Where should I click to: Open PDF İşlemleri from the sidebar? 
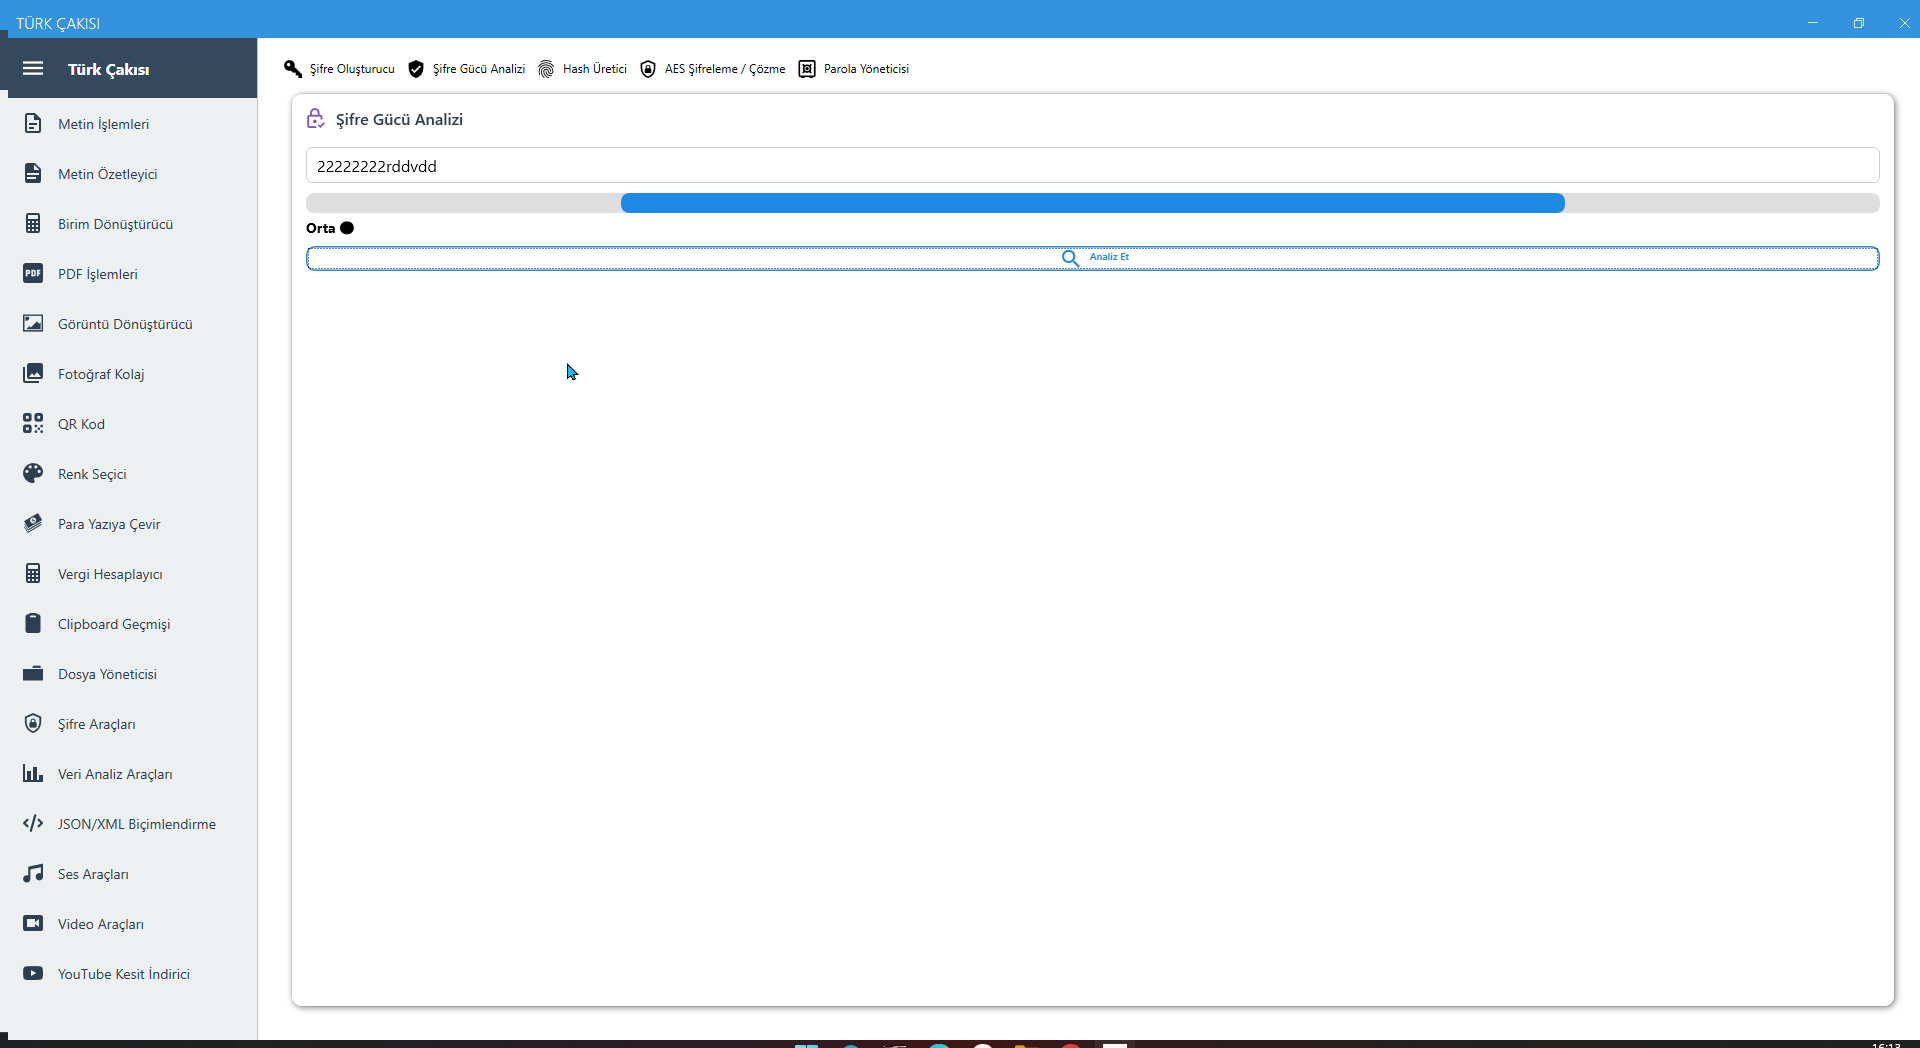[98, 274]
